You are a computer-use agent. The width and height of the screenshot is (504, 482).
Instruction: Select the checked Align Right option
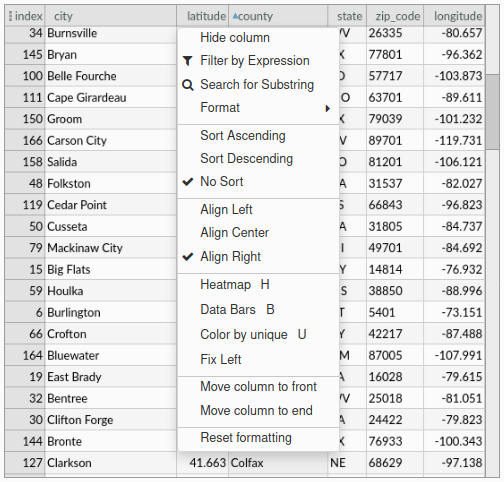click(x=258, y=257)
